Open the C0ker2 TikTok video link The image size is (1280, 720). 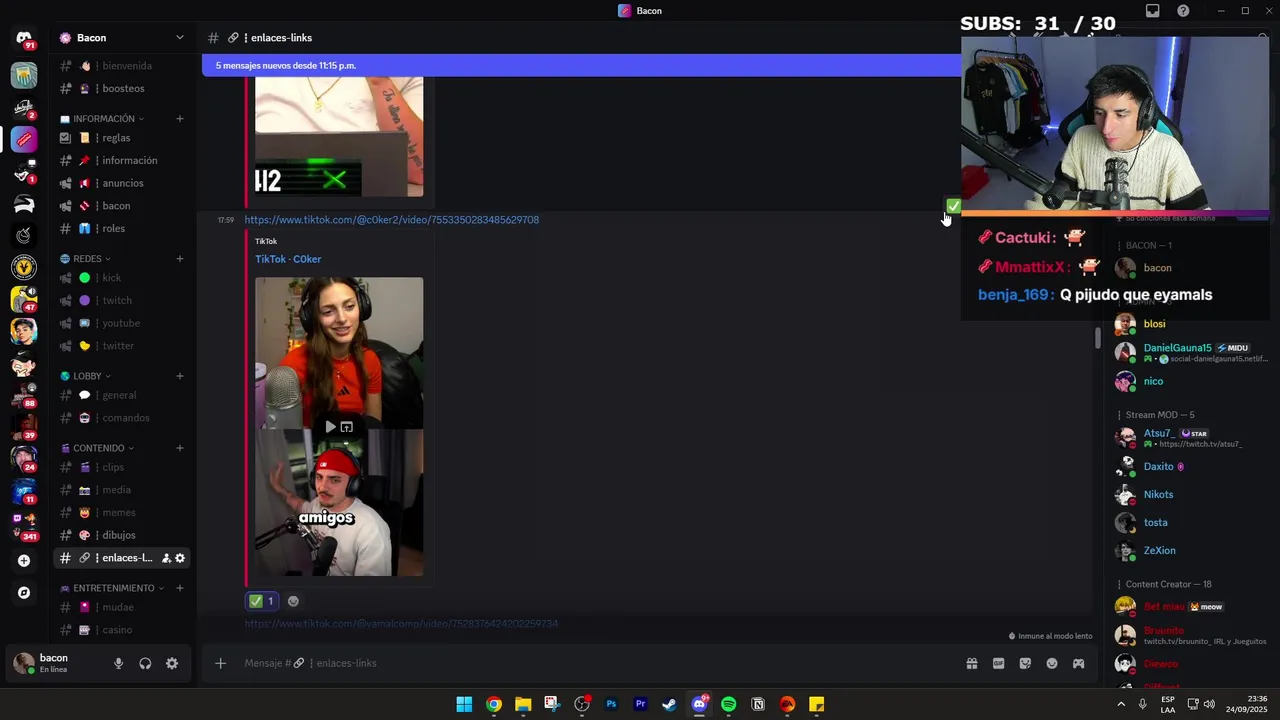[x=392, y=220]
